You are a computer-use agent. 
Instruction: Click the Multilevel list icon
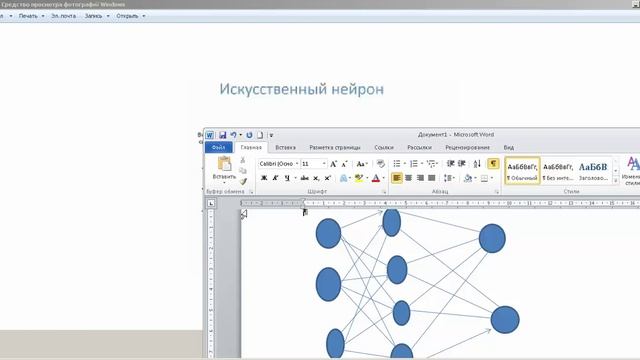431,164
